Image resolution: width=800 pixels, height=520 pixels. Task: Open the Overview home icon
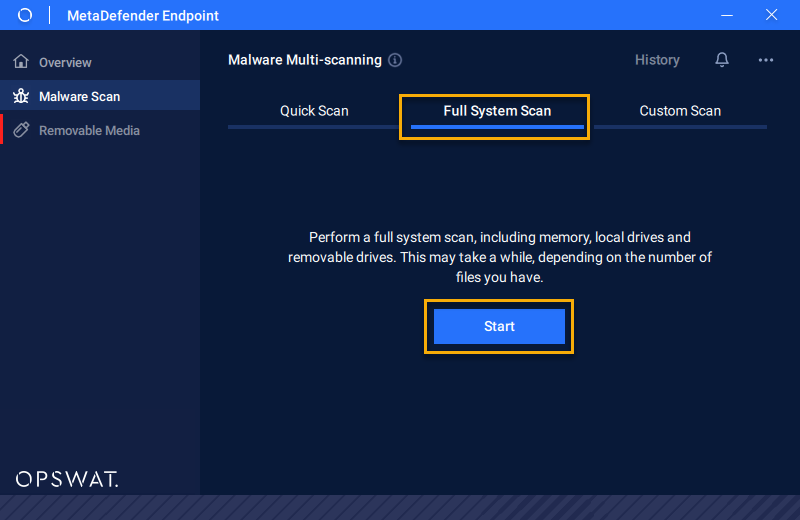pyautogui.click(x=21, y=62)
